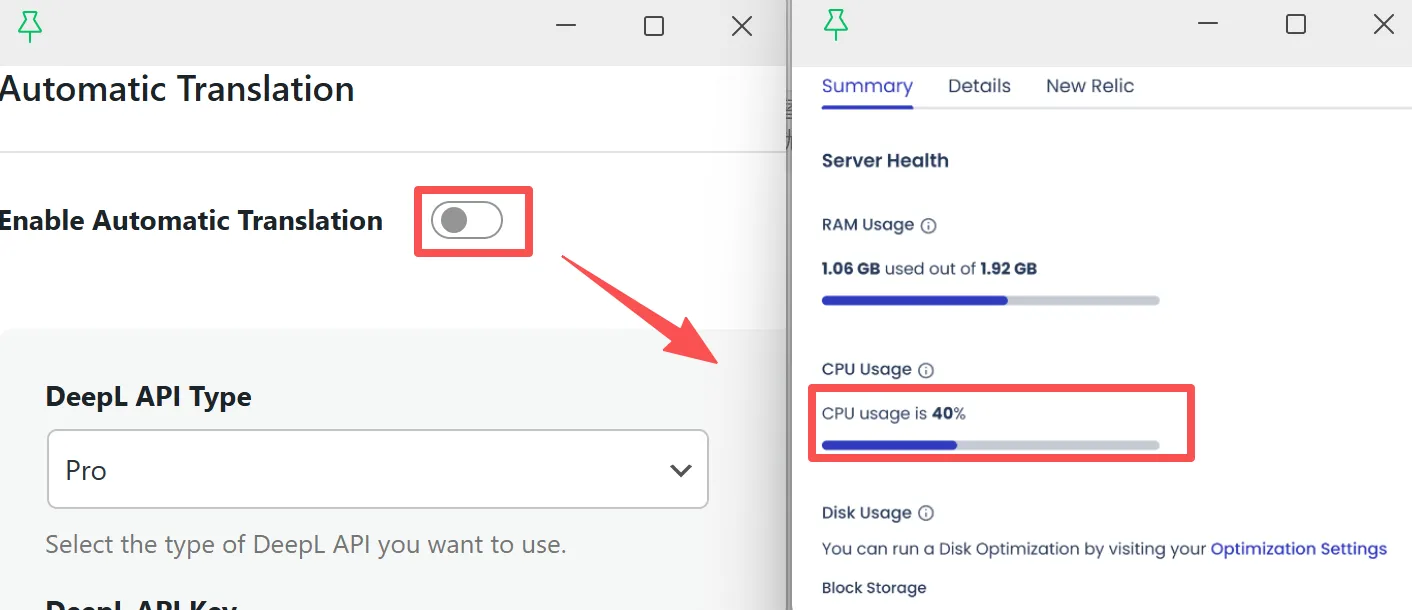Open the Details tab
1412x610 pixels.
(979, 86)
